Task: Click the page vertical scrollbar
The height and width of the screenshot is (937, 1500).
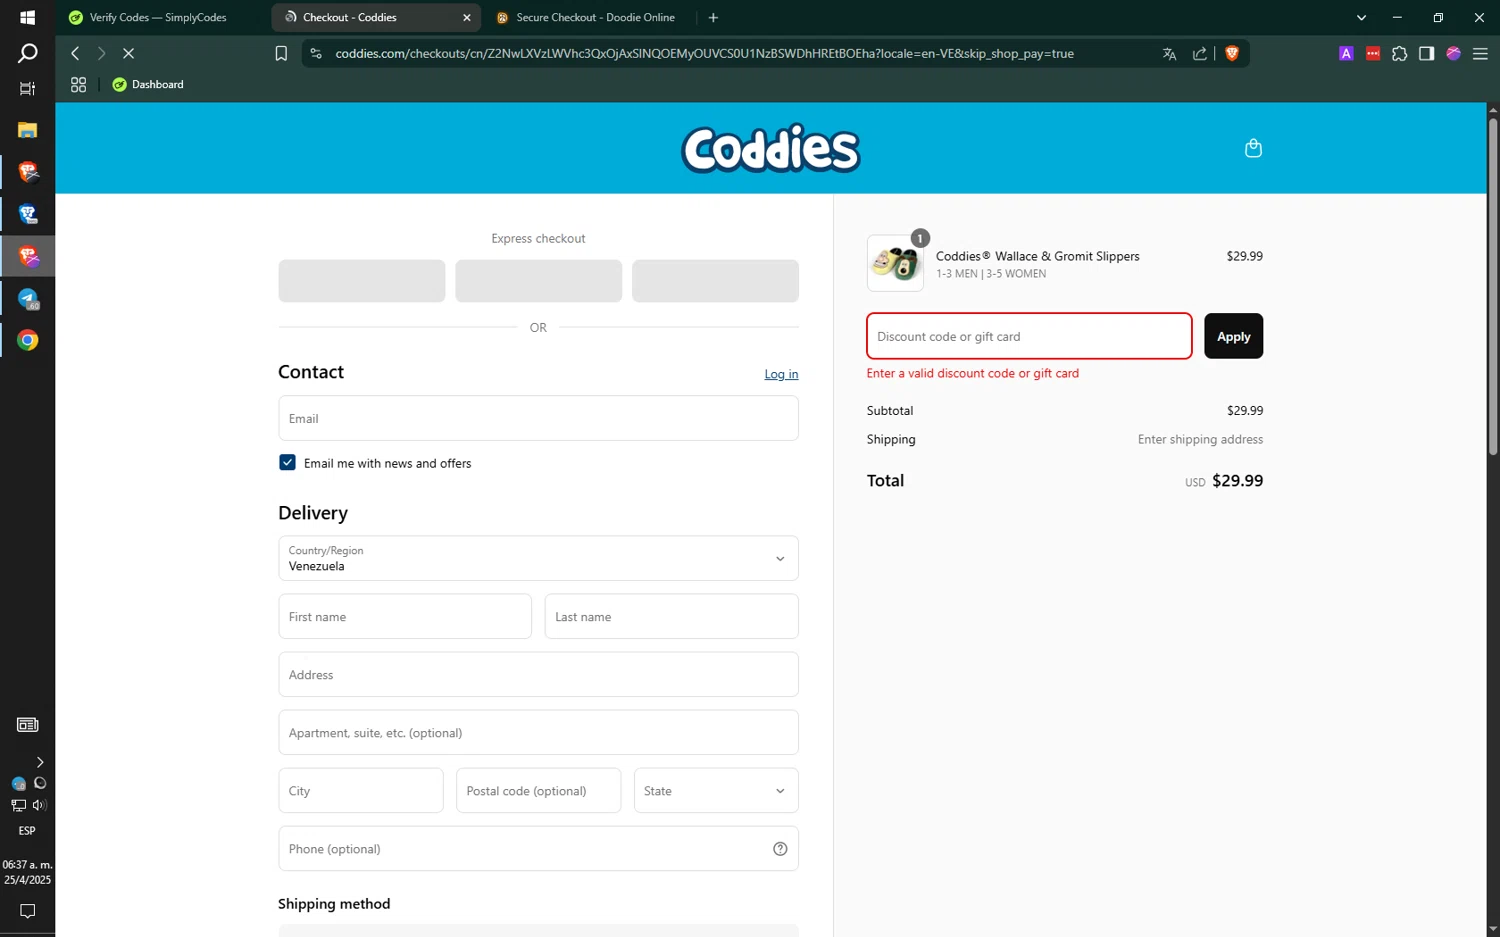Action: (x=1493, y=287)
